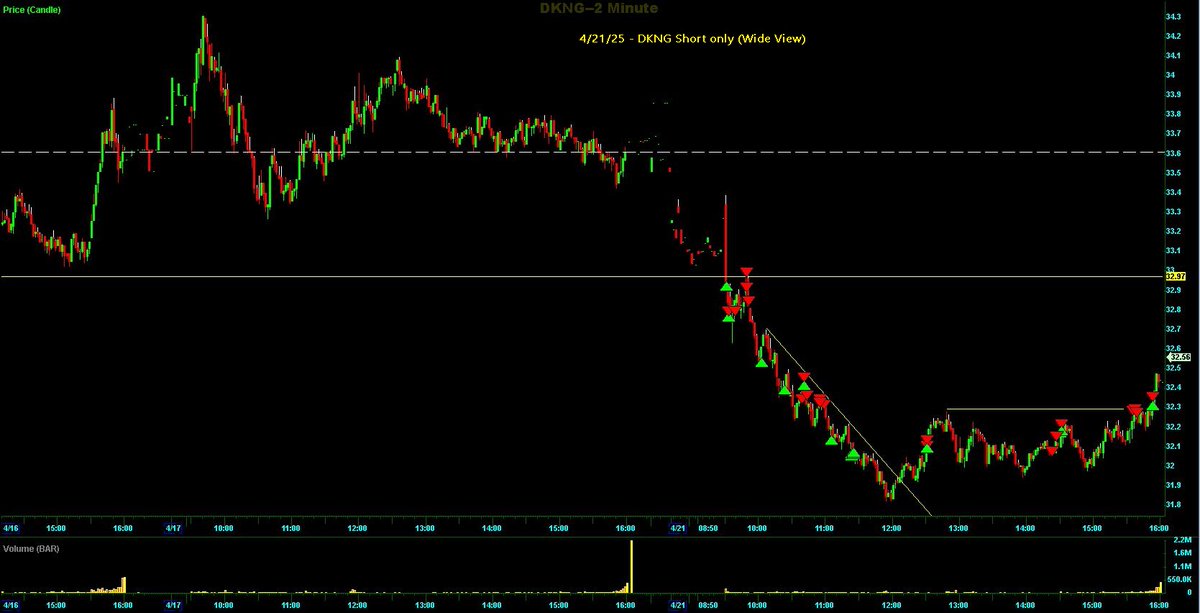1200x613 pixels.
Task: Click the 4/17 date on volume time axis
Action: (x=173, y=605)
